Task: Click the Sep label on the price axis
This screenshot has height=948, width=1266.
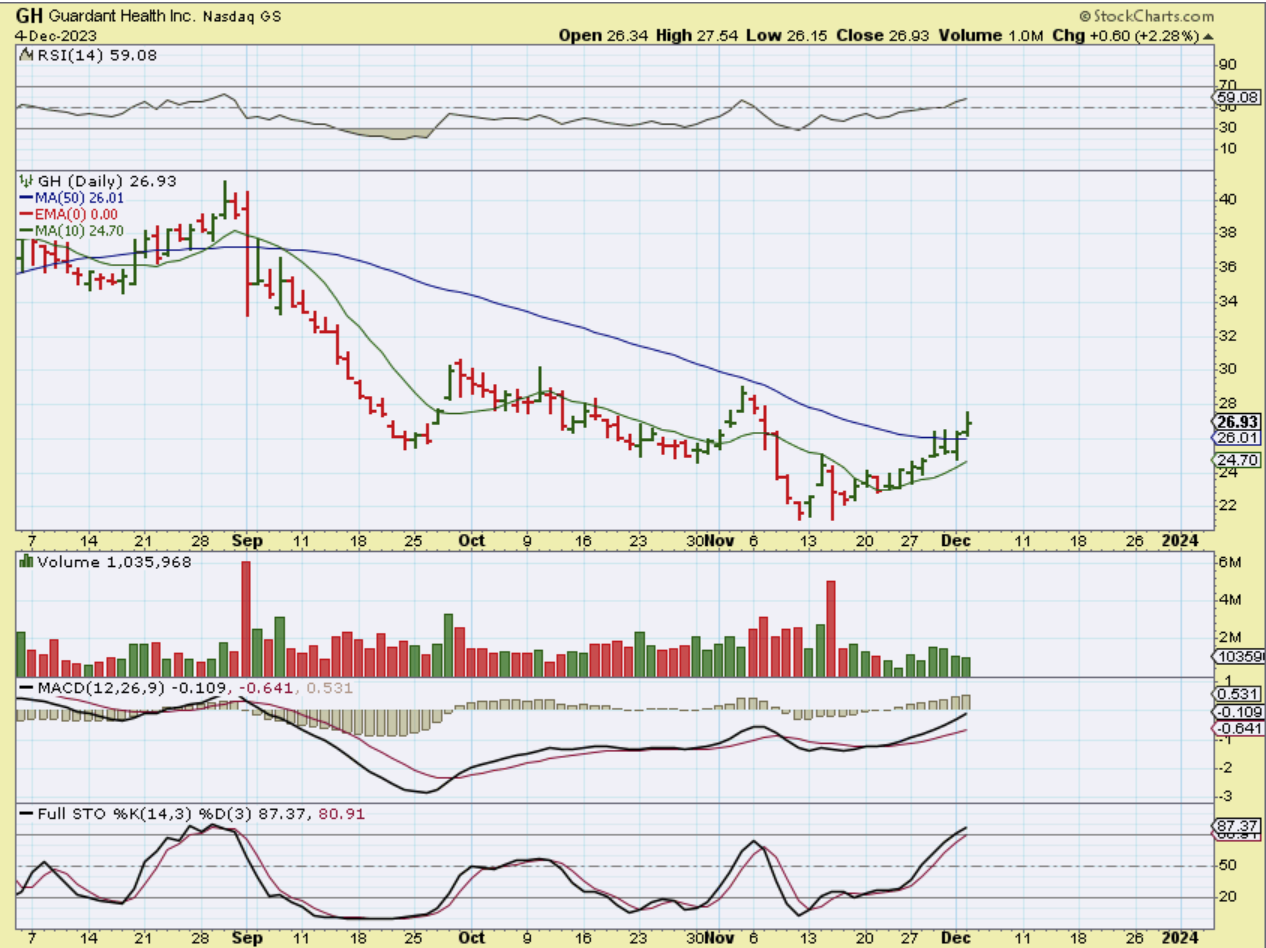Action: pos(246,540)
